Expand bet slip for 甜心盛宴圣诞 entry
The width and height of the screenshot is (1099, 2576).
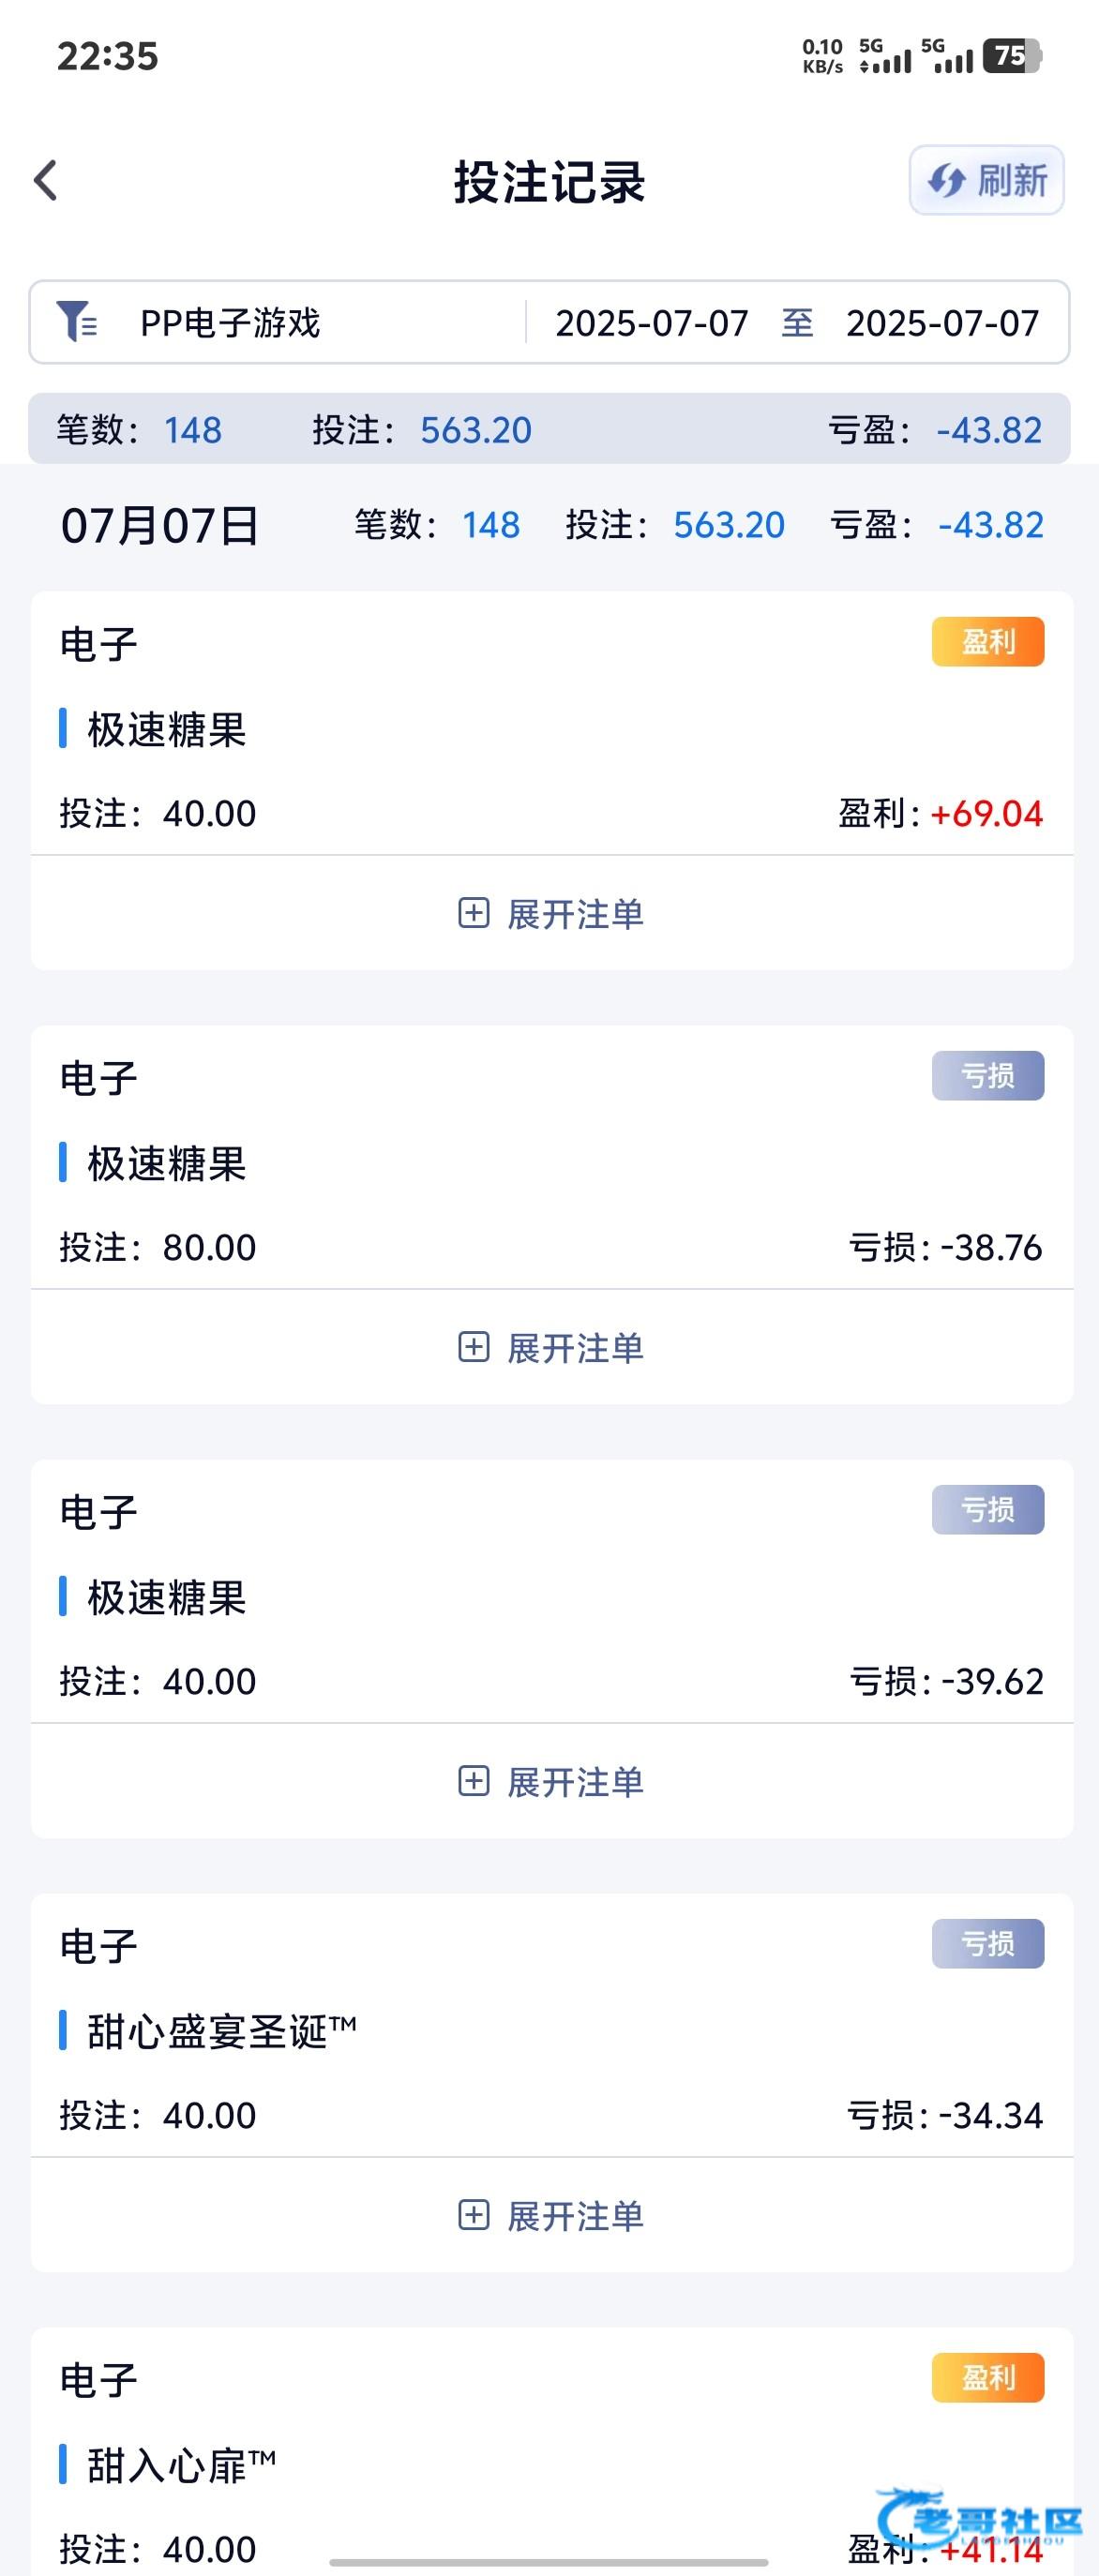click(551, 2216)
